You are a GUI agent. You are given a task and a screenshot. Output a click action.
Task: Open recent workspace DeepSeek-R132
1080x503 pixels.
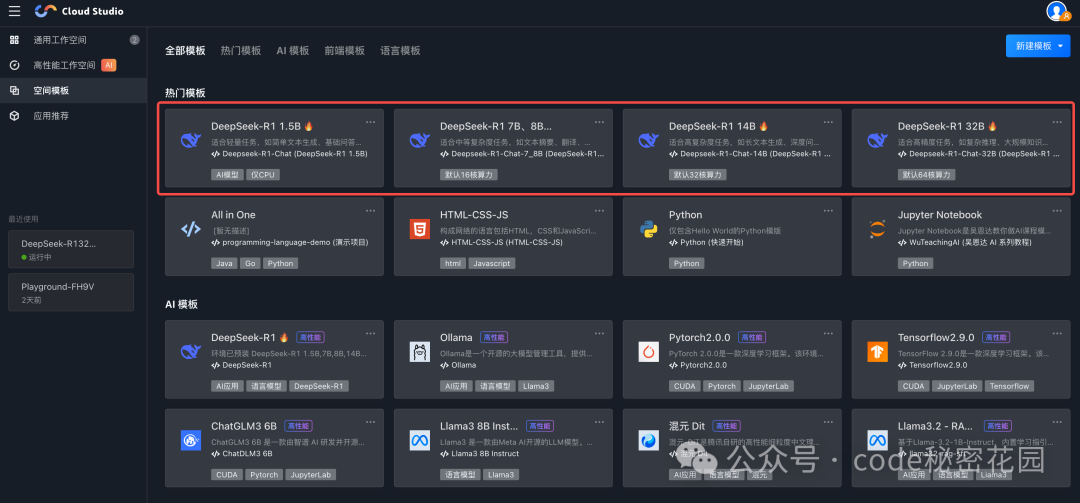[x=71, y=249]
